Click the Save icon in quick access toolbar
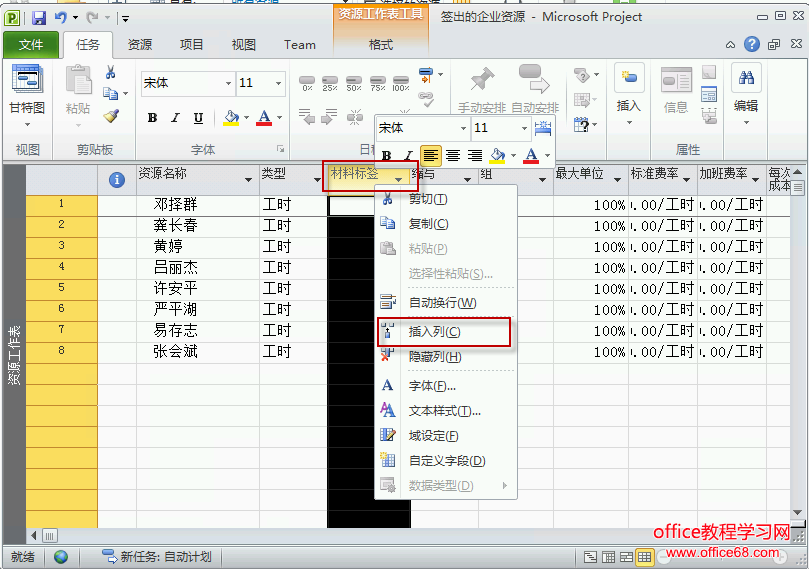Screen dimensions: 809x569 click(39, 18)
